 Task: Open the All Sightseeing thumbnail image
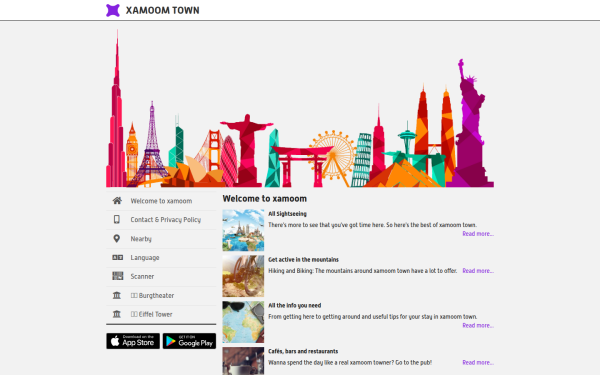[243, 230]
